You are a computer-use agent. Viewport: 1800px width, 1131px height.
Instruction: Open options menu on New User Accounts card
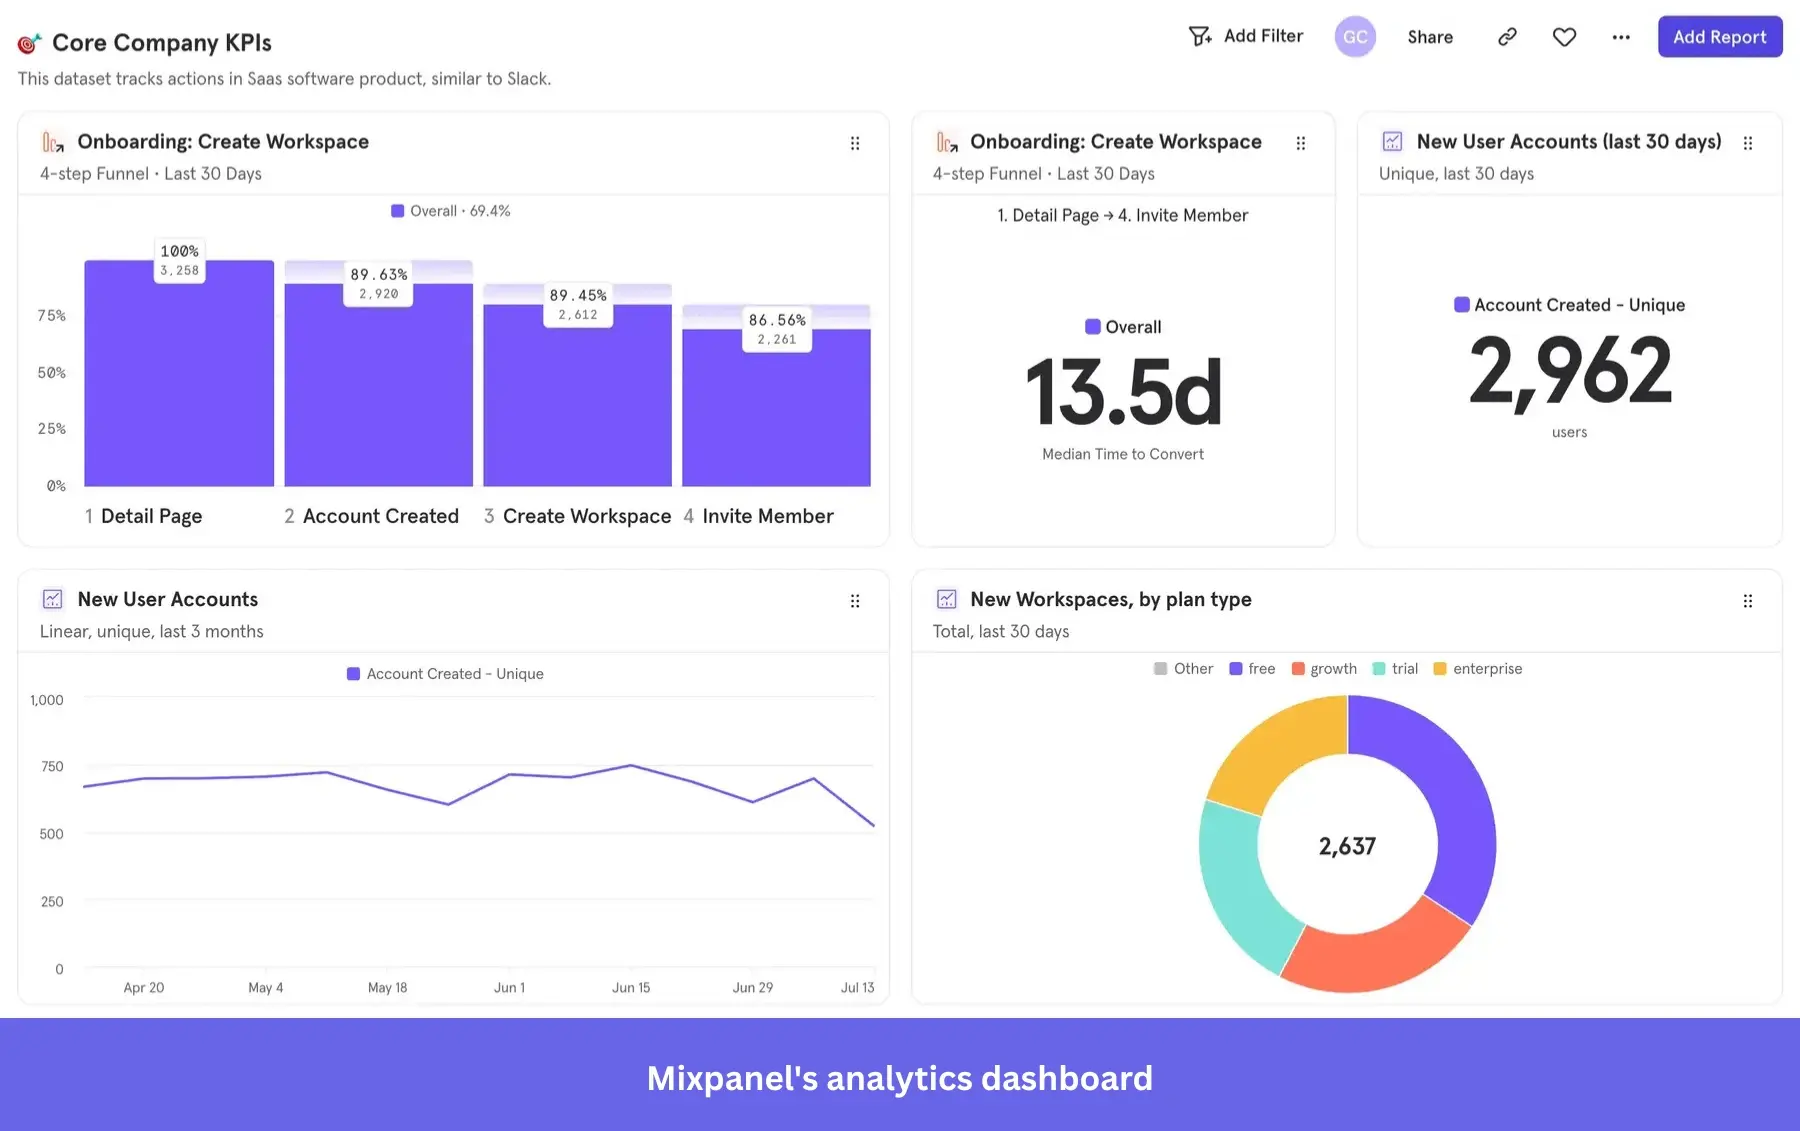pyautogui.click(x=855, y=600)
